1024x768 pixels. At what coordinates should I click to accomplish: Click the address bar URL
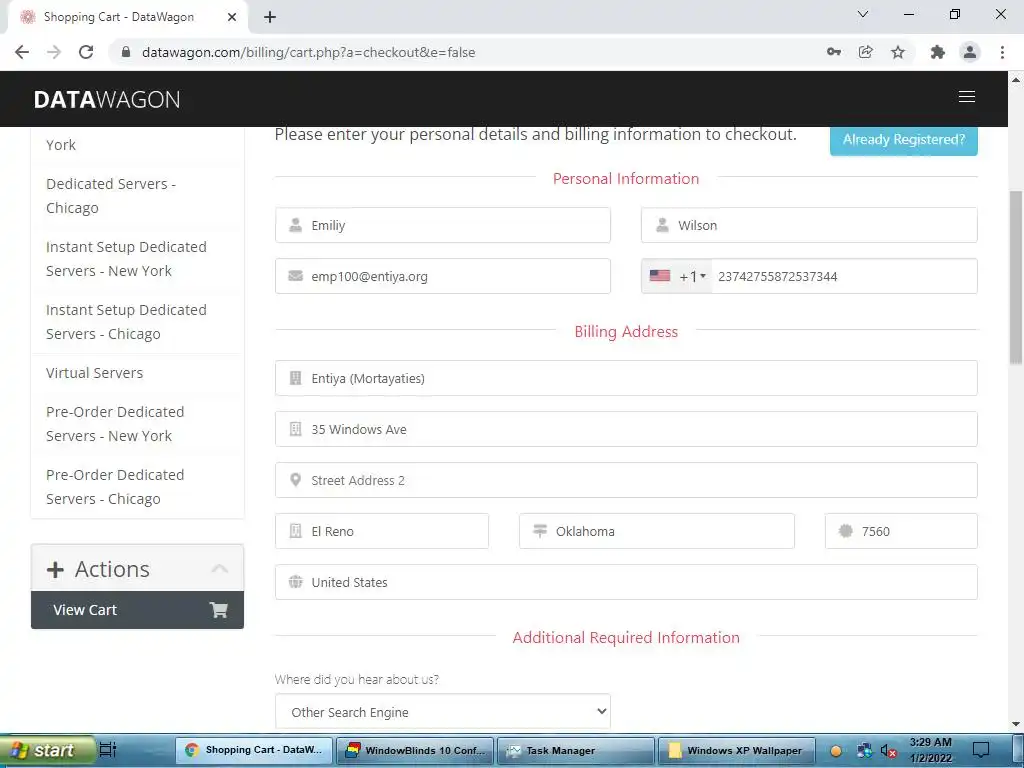click(x=308, y=52)
